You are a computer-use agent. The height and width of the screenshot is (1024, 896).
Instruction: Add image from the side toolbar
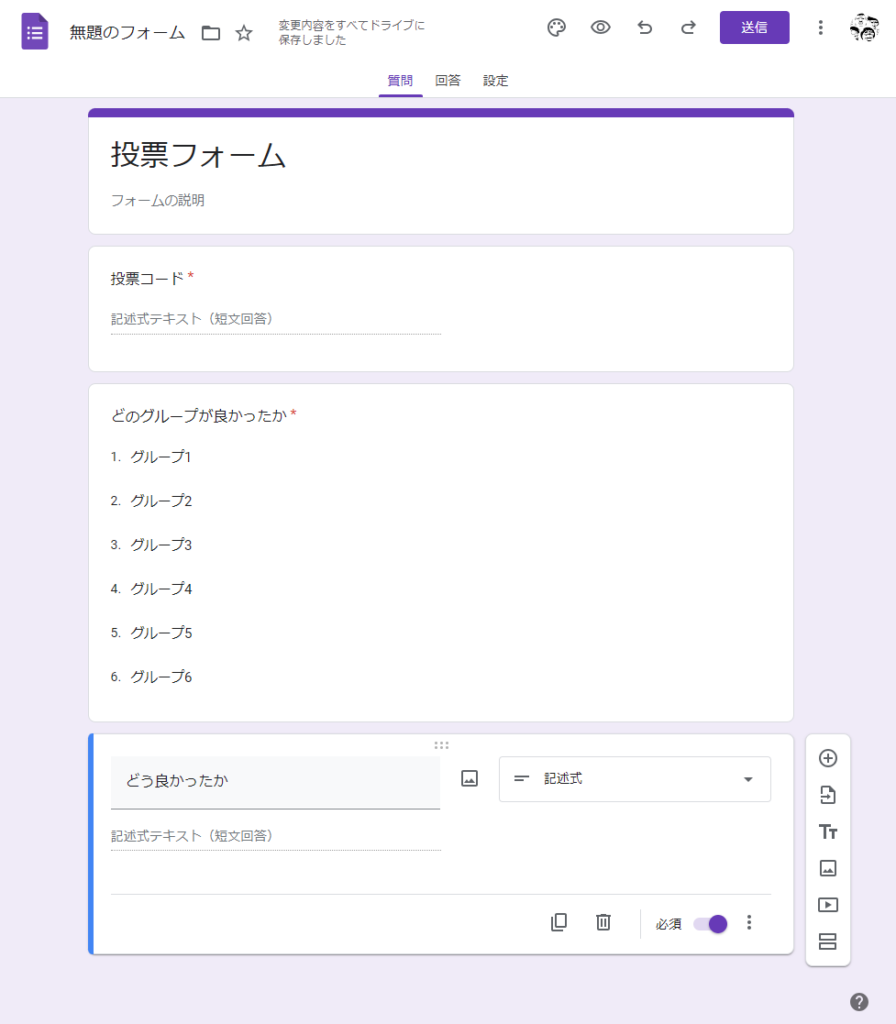pos(827,868)
